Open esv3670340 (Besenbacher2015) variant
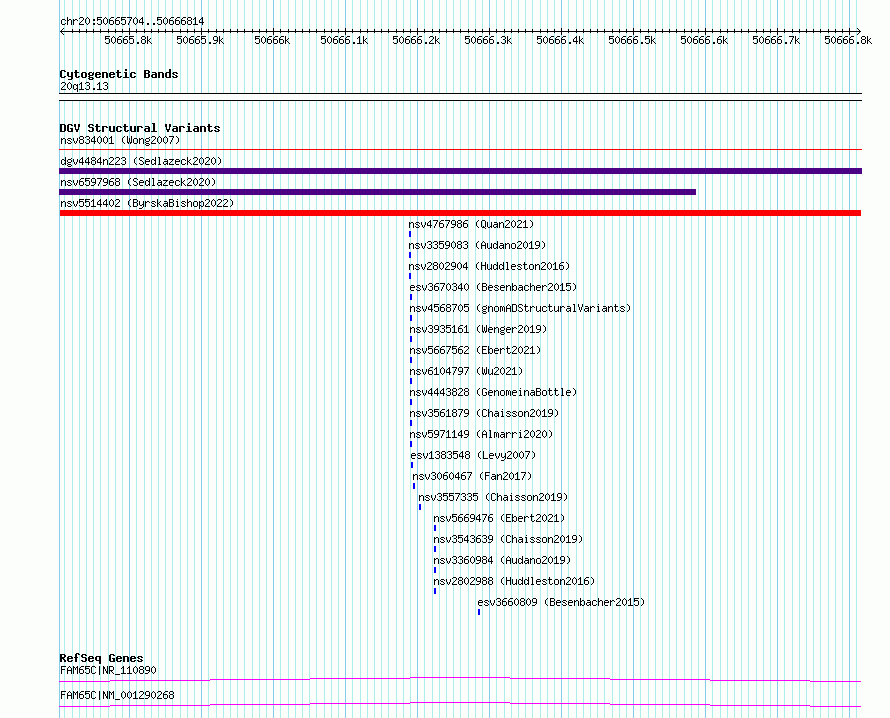Image resolution: width=890 pixels, height=718 pixels. 493,287
